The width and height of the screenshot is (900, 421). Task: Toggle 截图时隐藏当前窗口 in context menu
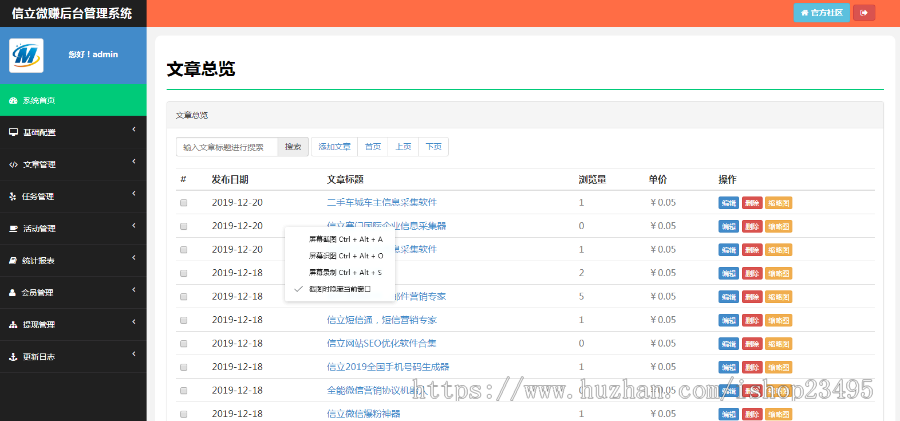tap(340, 289)
